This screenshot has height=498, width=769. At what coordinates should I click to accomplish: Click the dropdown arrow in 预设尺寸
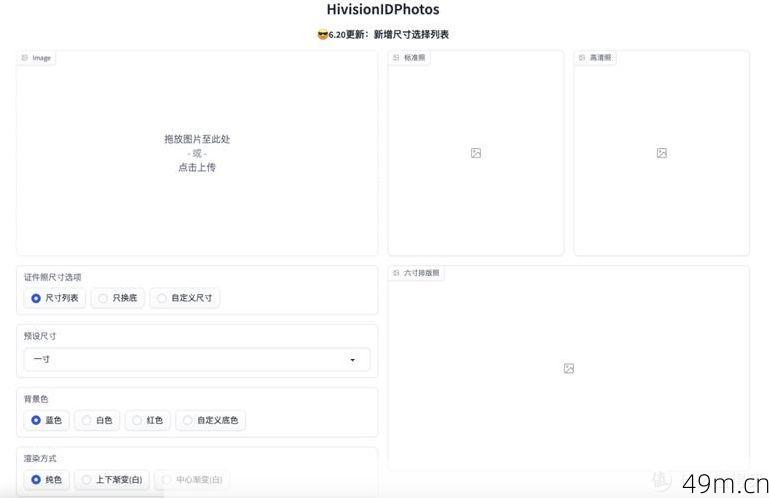click(353, 360)
